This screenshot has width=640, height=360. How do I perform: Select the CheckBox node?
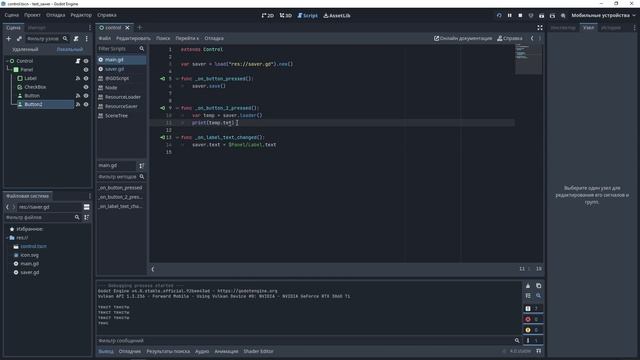[35, 87]
